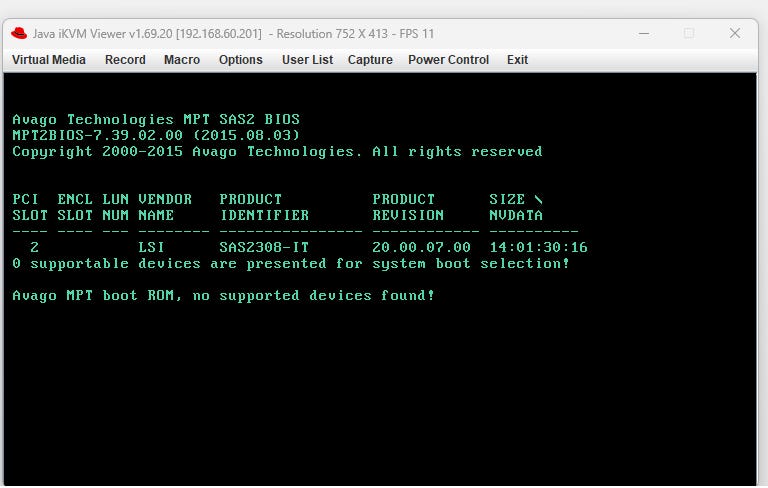Open the Macro menu
This screenshot has height=488, width=768.
182,60
